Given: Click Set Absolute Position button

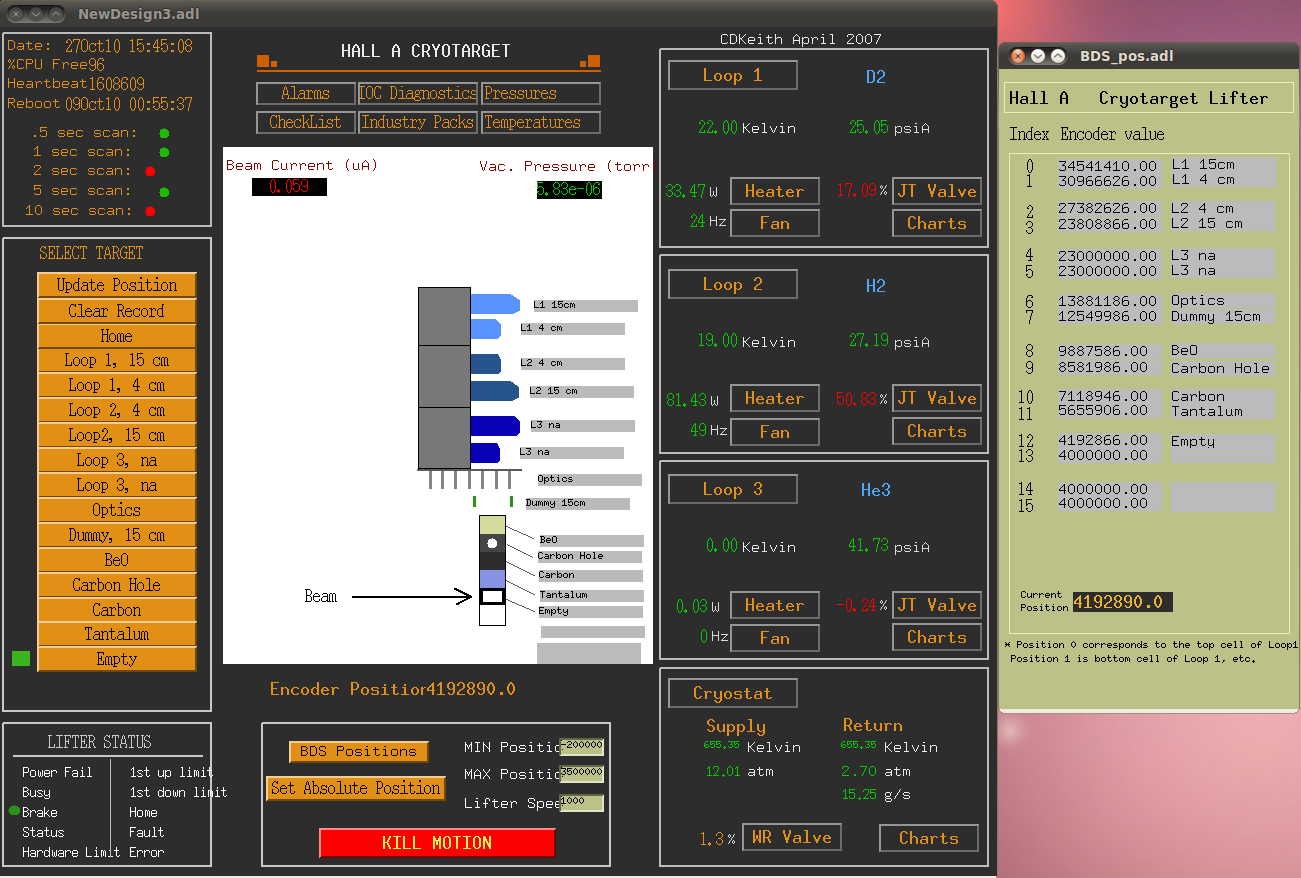Looking at the screenshot, I should (x=356, y=788).
